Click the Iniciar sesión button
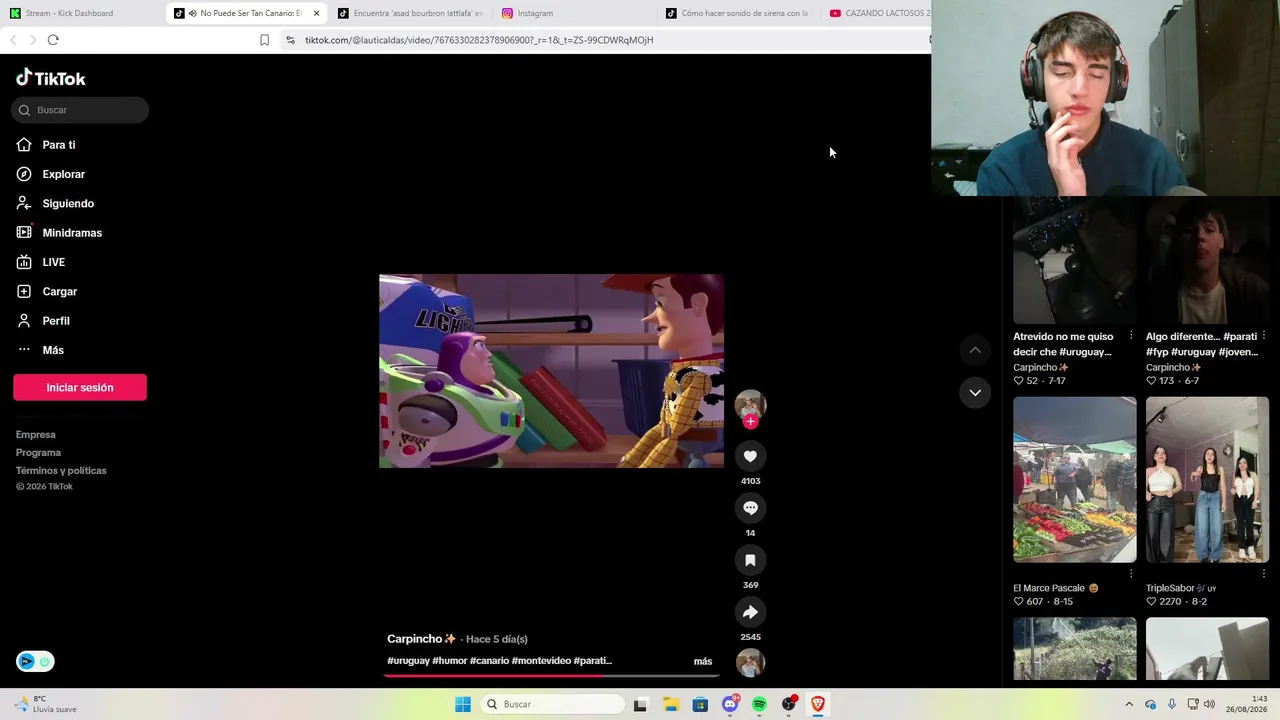 pyautogui.click(x=80, y=387)
